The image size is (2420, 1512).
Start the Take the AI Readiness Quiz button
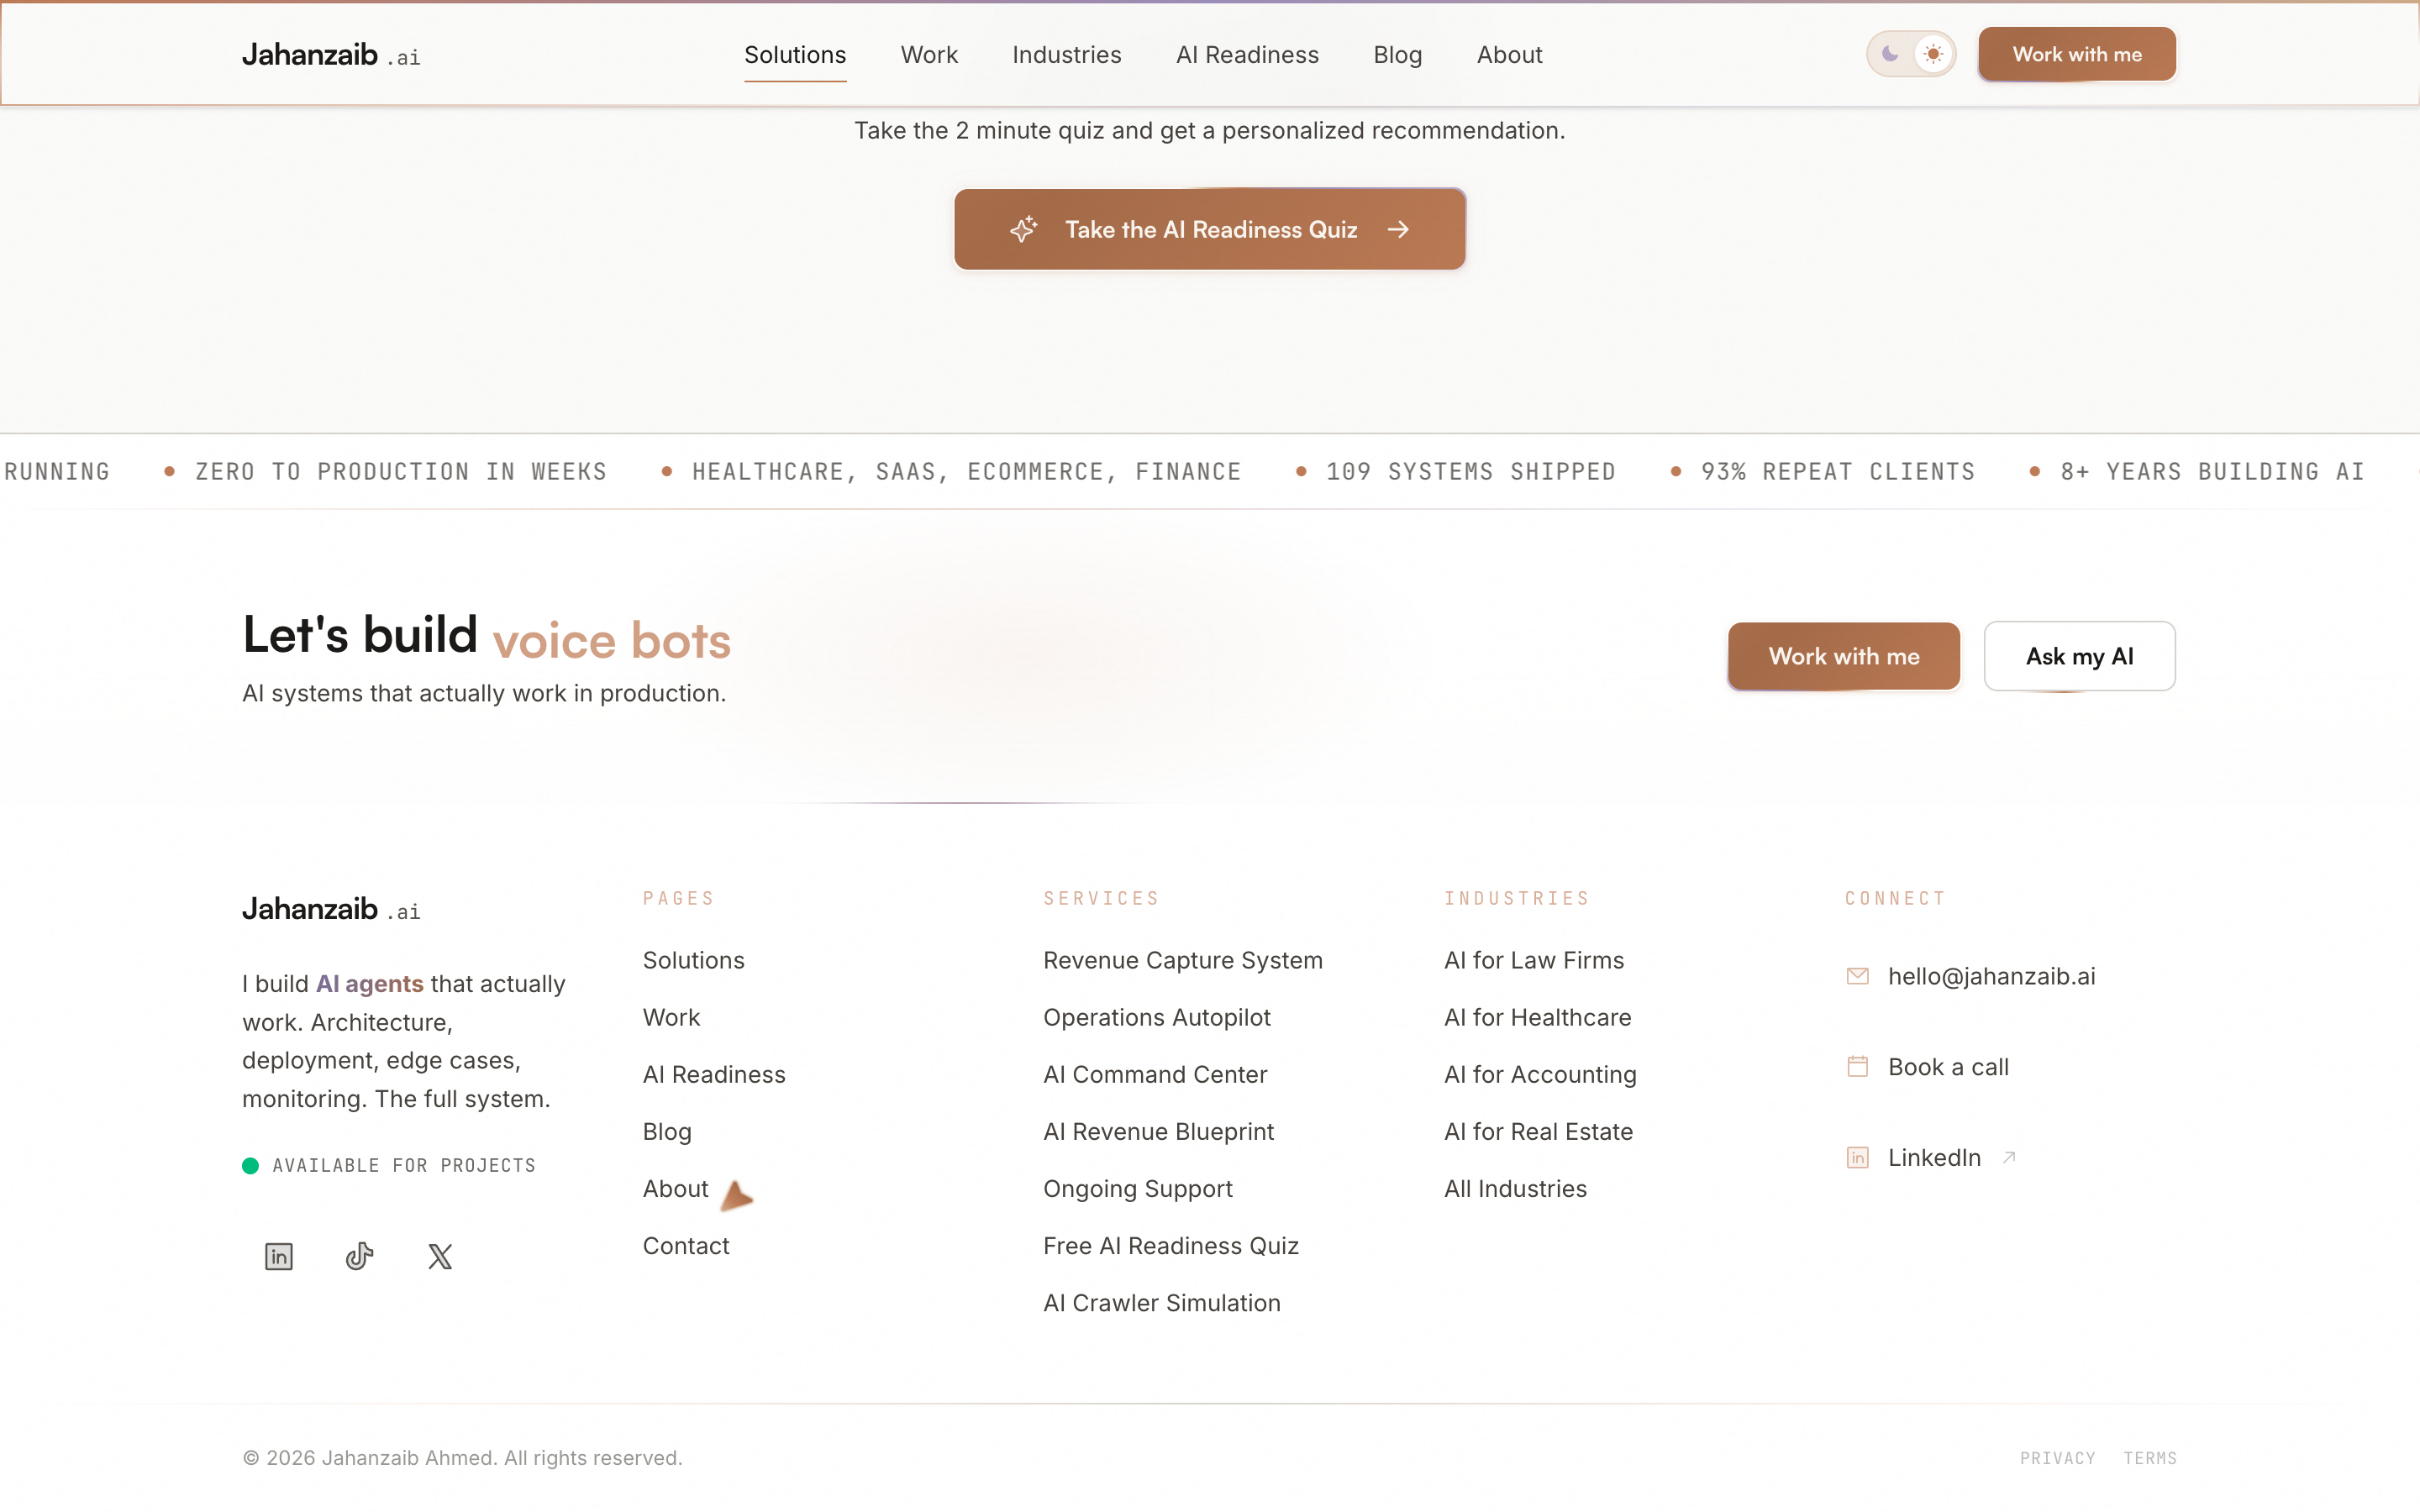pyautogui.click(x=1209, y=229)
